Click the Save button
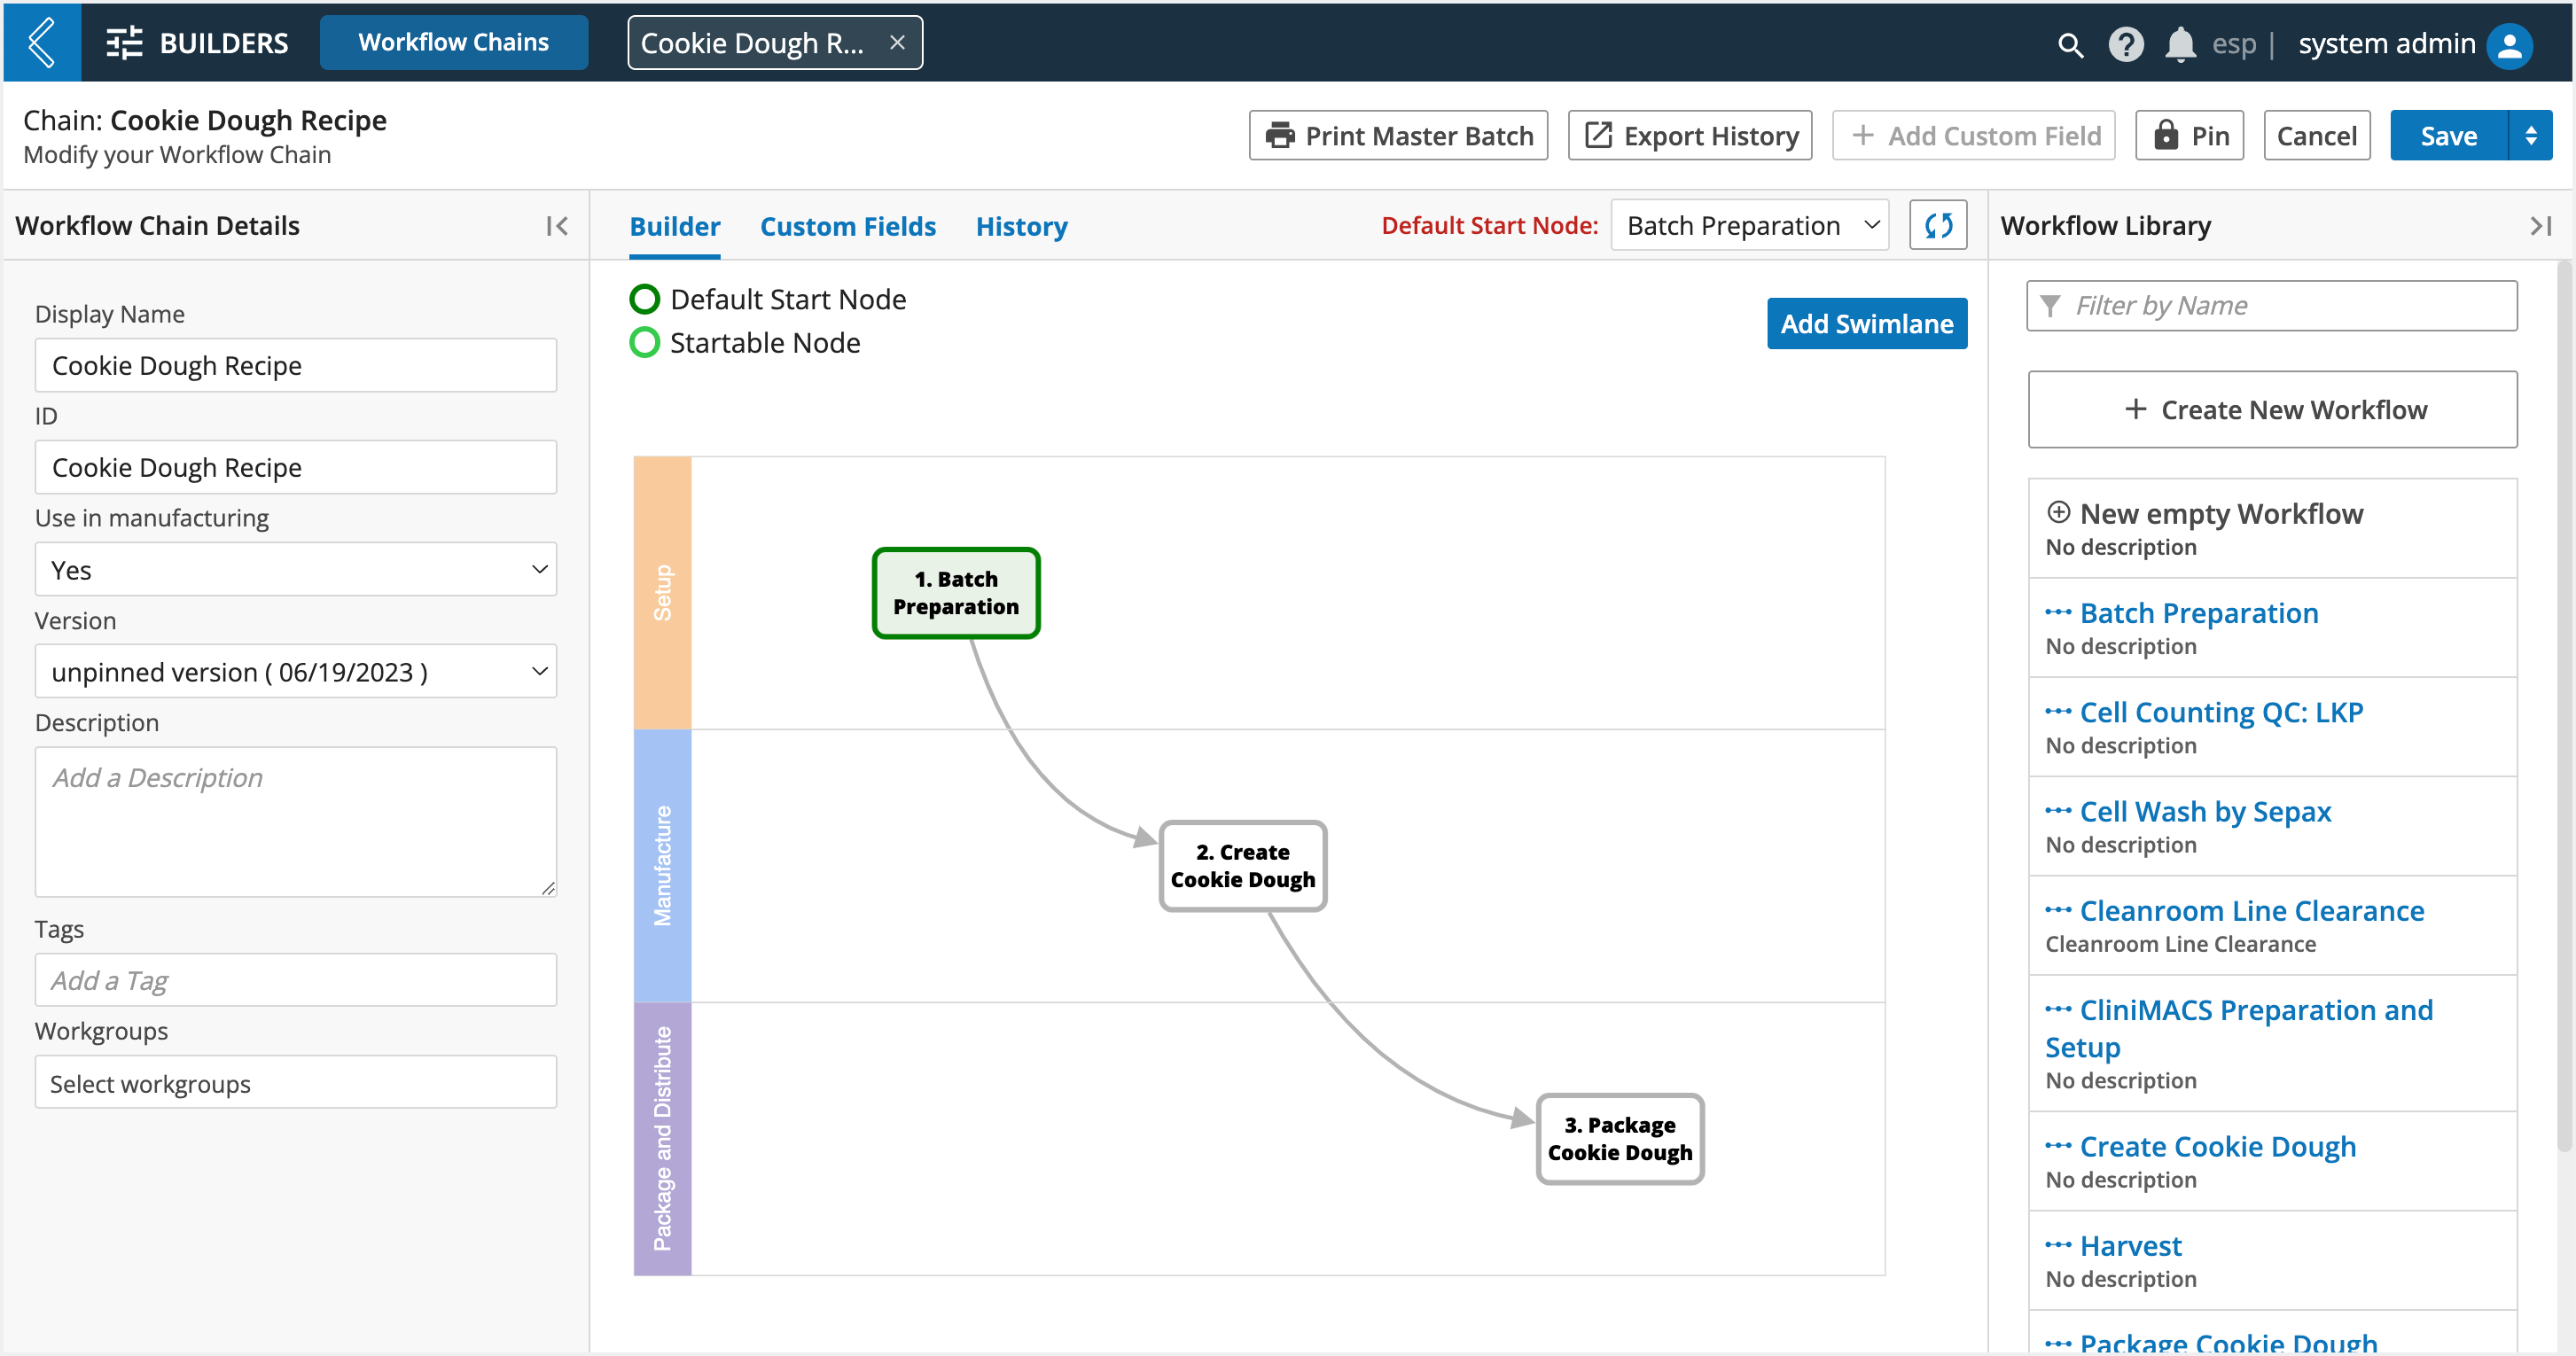This screenshot has width=2576, height=1356. [x=2449, y=135]
